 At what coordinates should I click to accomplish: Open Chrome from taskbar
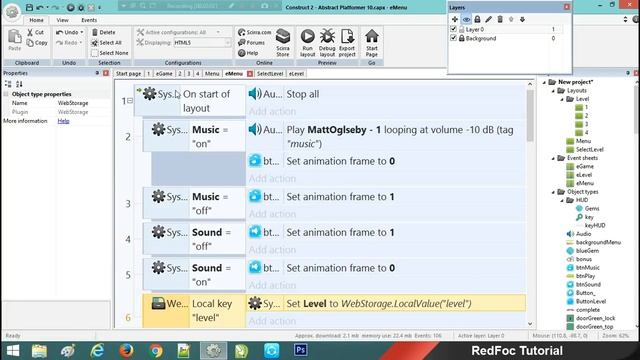(x=156, y=351)
